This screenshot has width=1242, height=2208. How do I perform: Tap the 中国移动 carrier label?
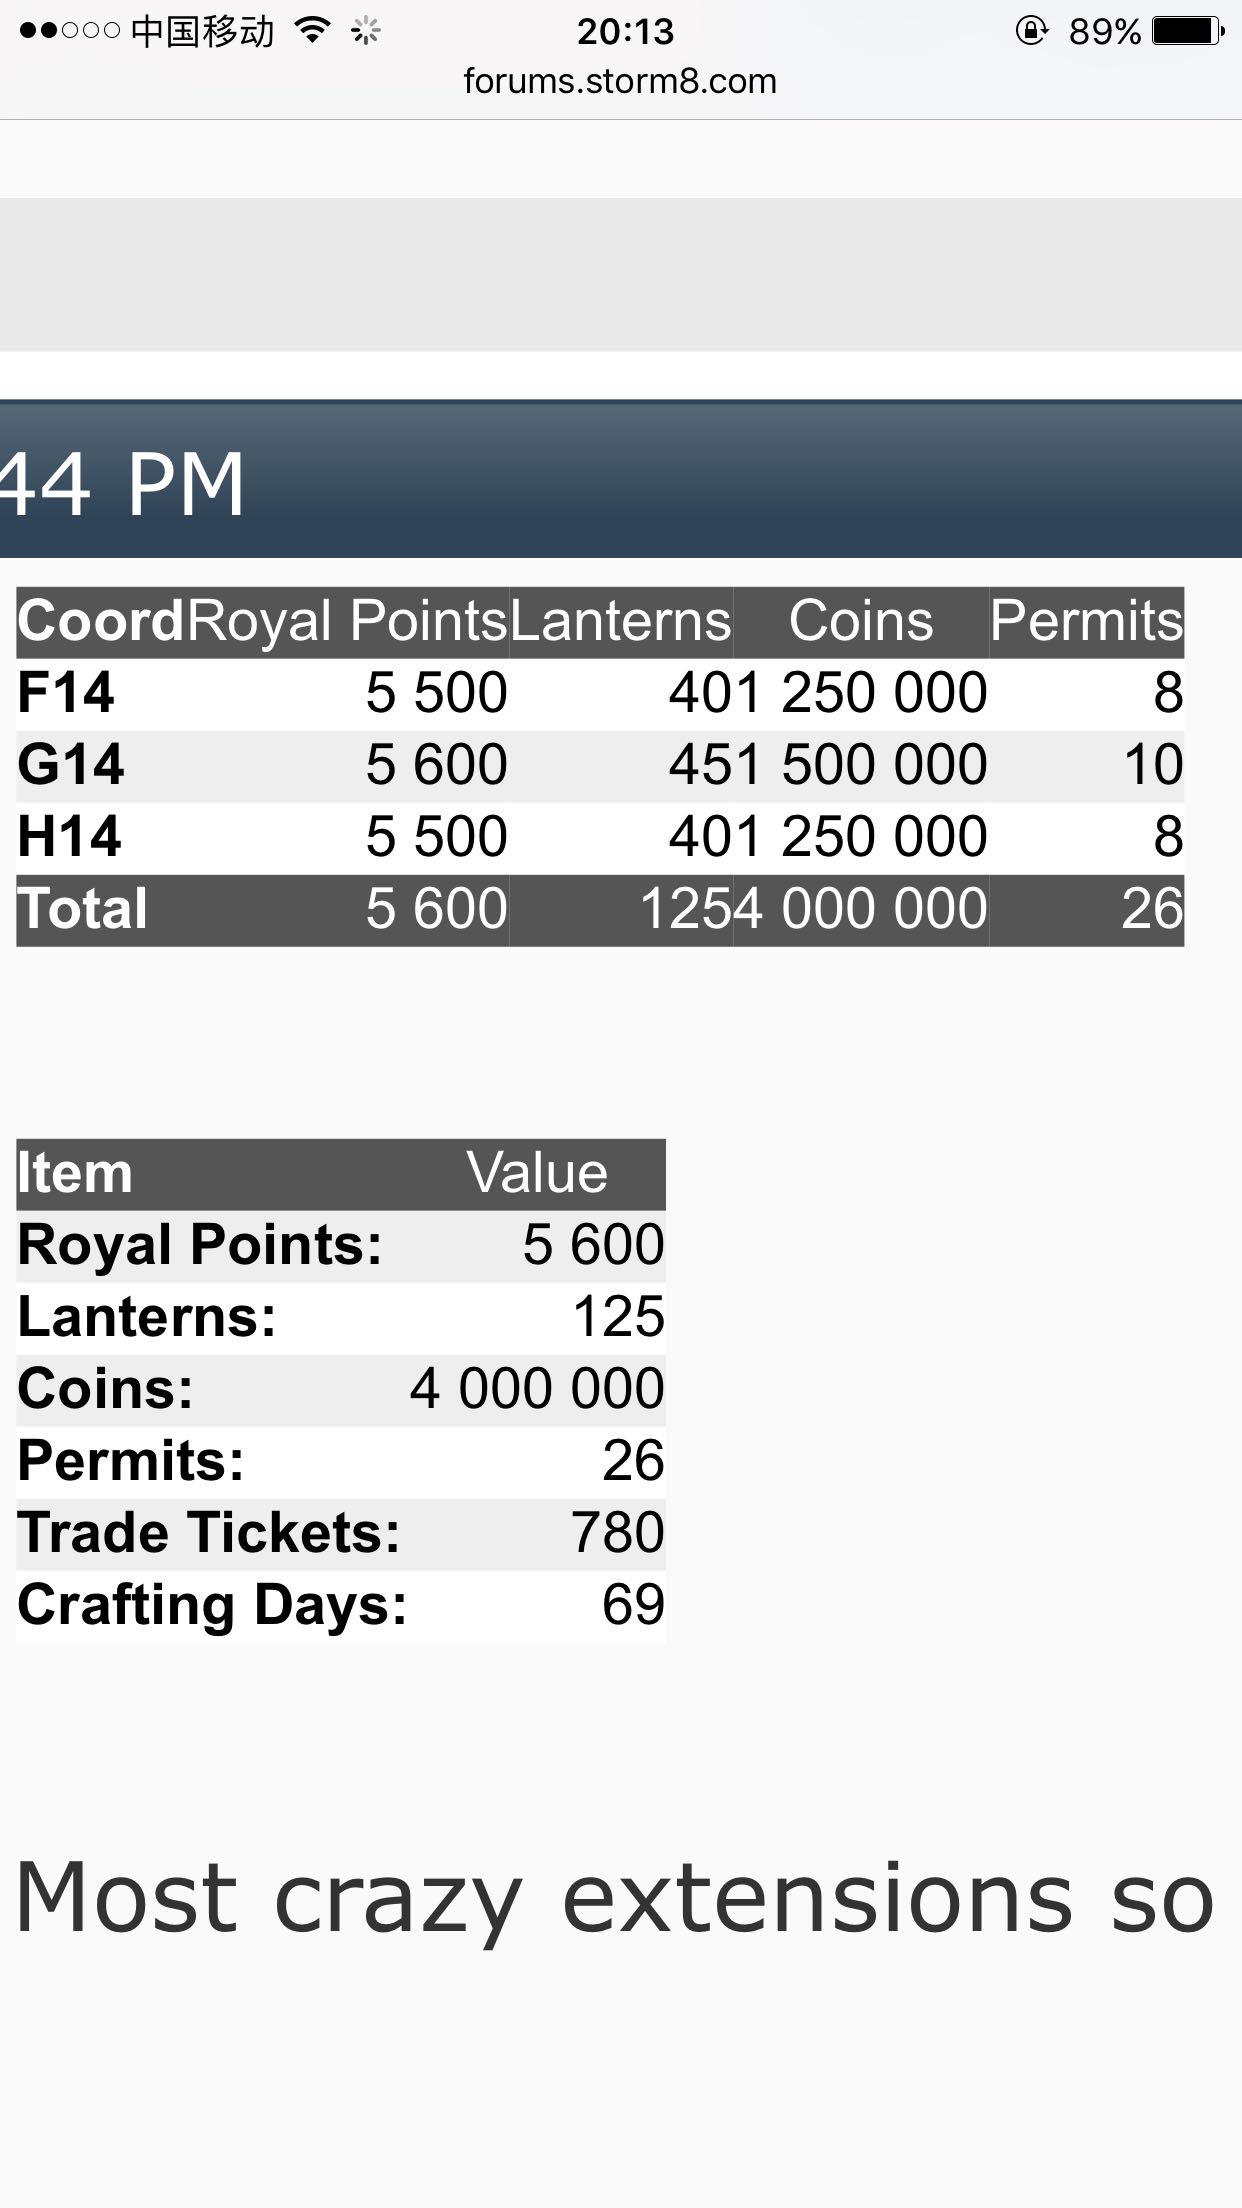point(202,32)
